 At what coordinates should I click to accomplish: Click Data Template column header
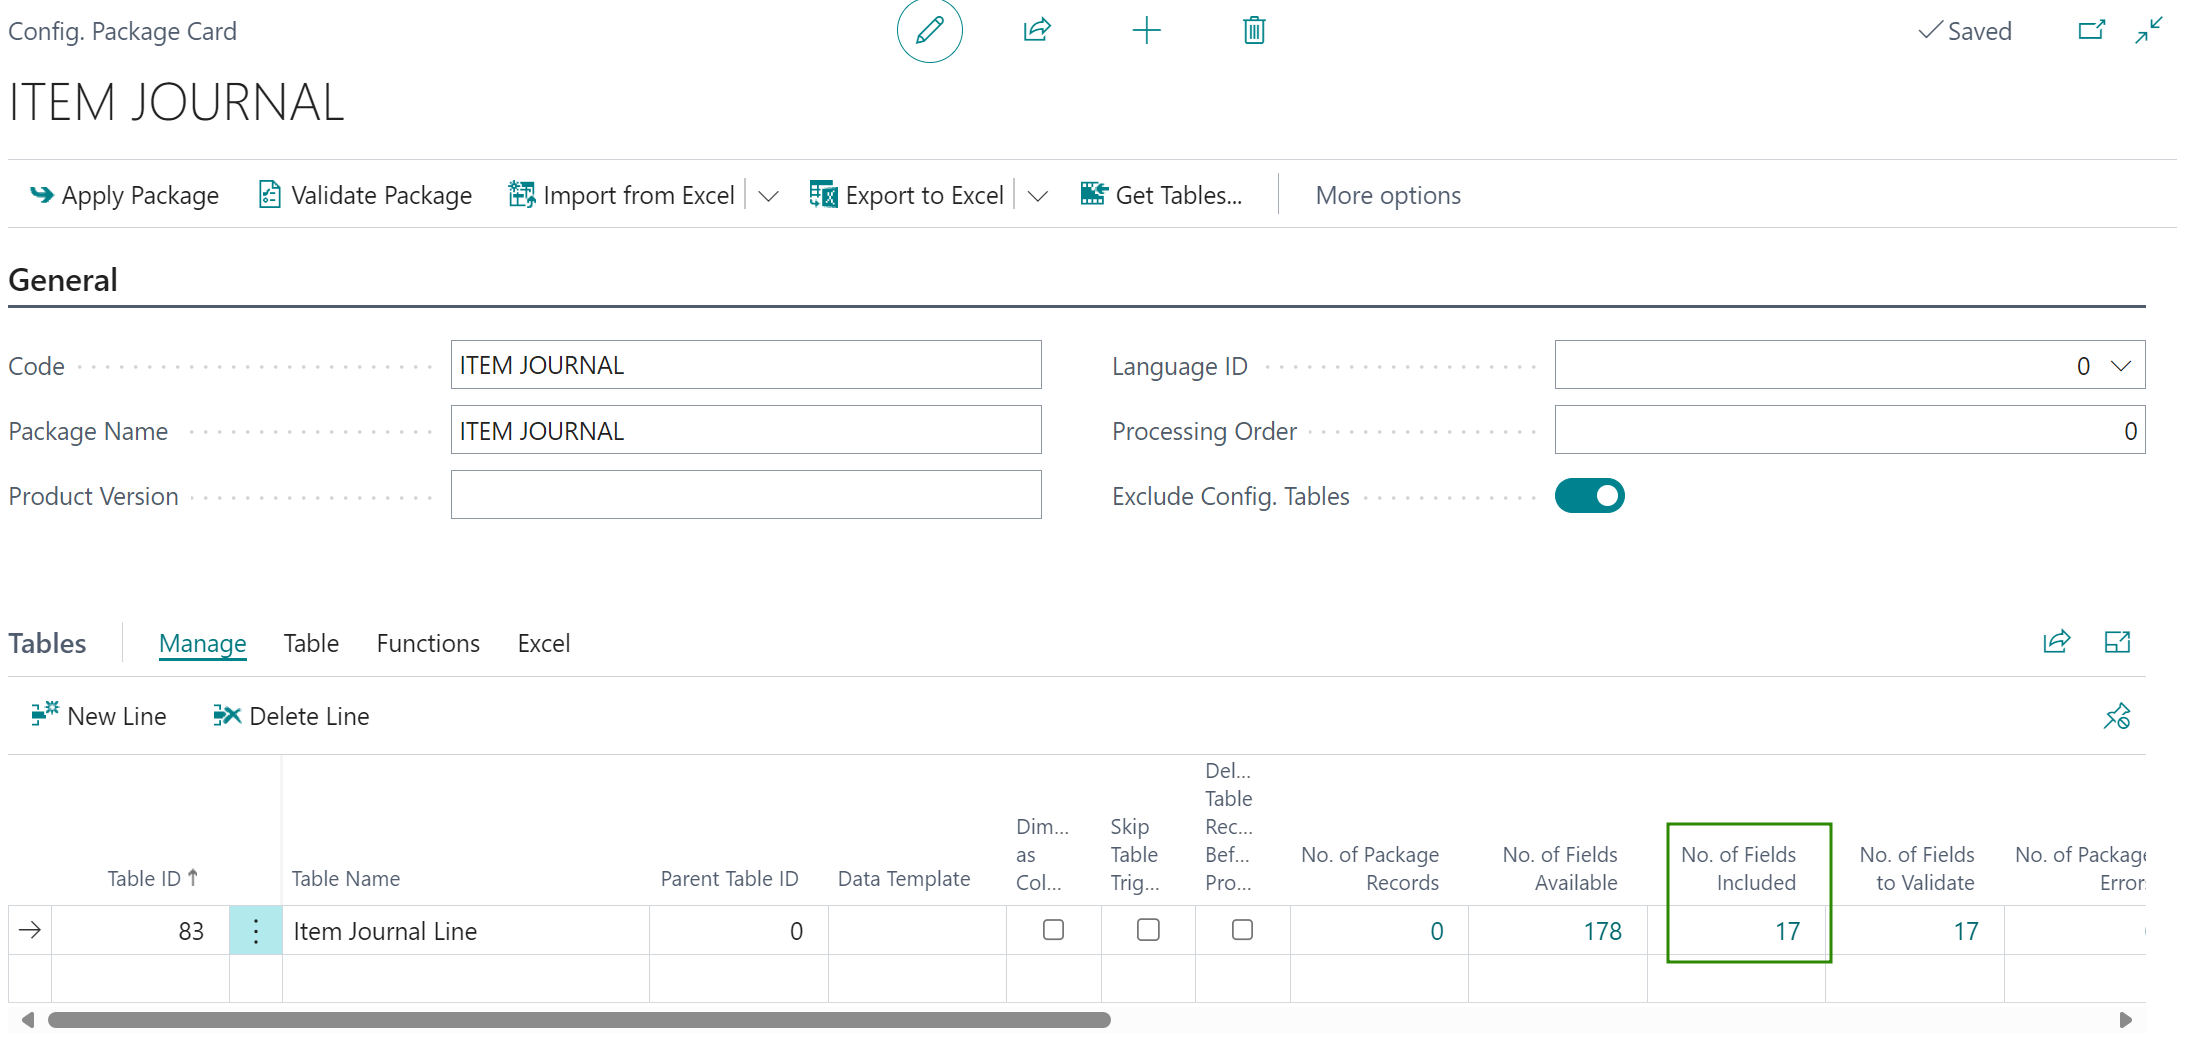tap(904, 879)
